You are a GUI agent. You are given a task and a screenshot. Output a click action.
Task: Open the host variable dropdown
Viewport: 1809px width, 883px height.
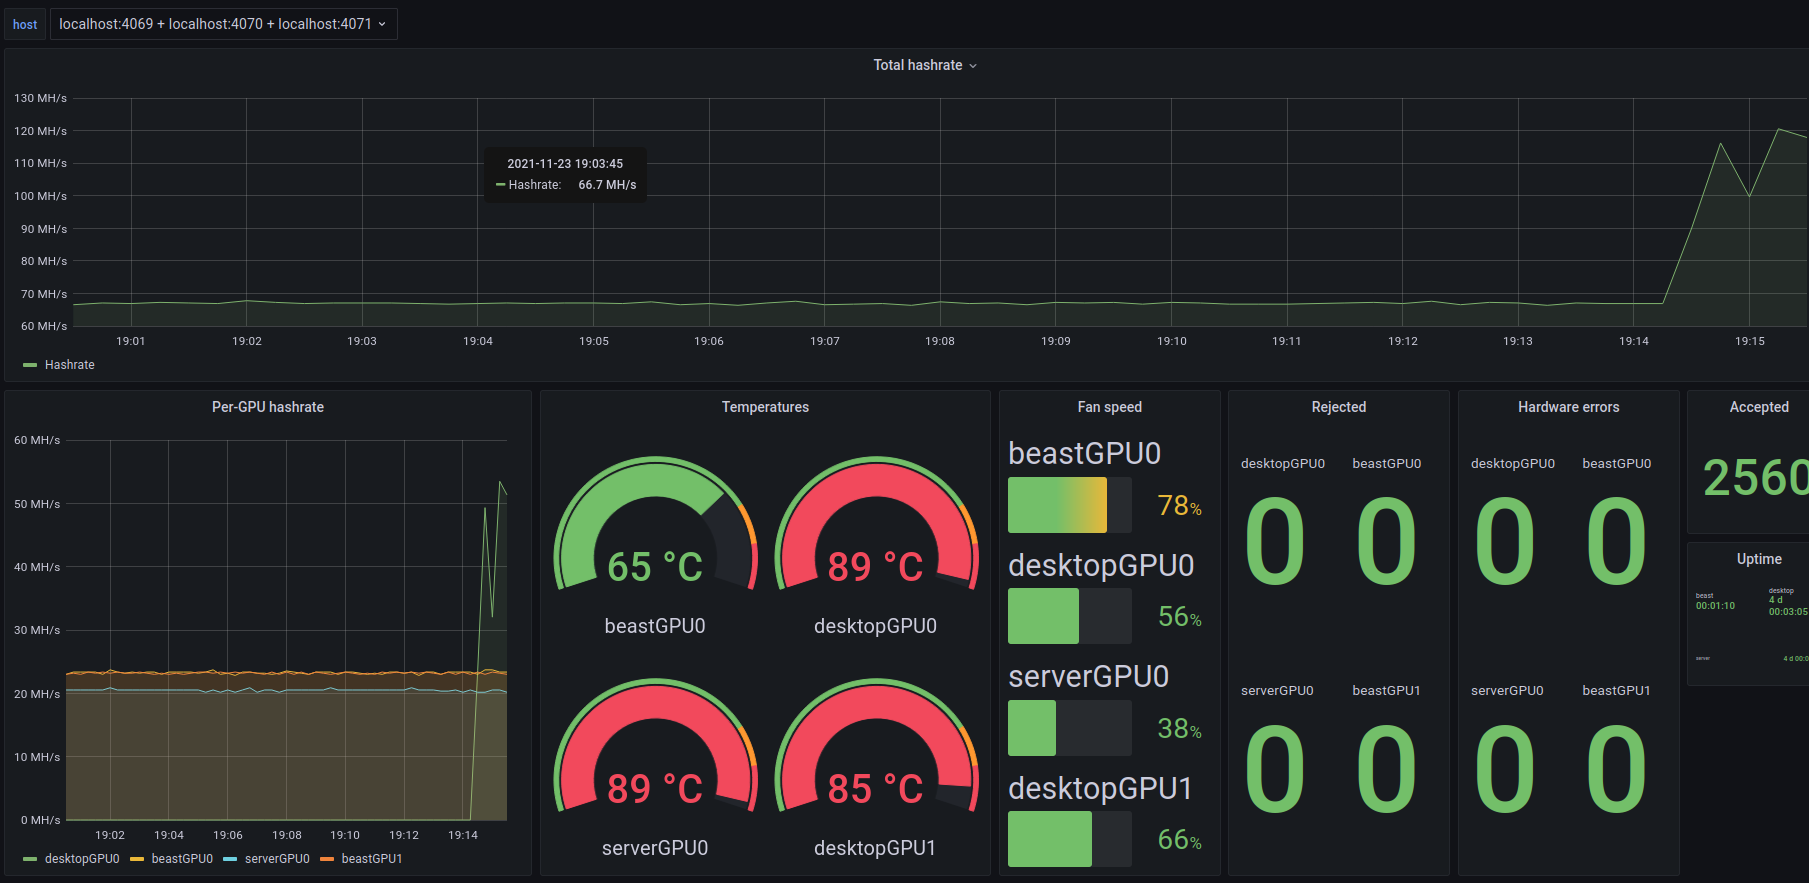[222, 24]
